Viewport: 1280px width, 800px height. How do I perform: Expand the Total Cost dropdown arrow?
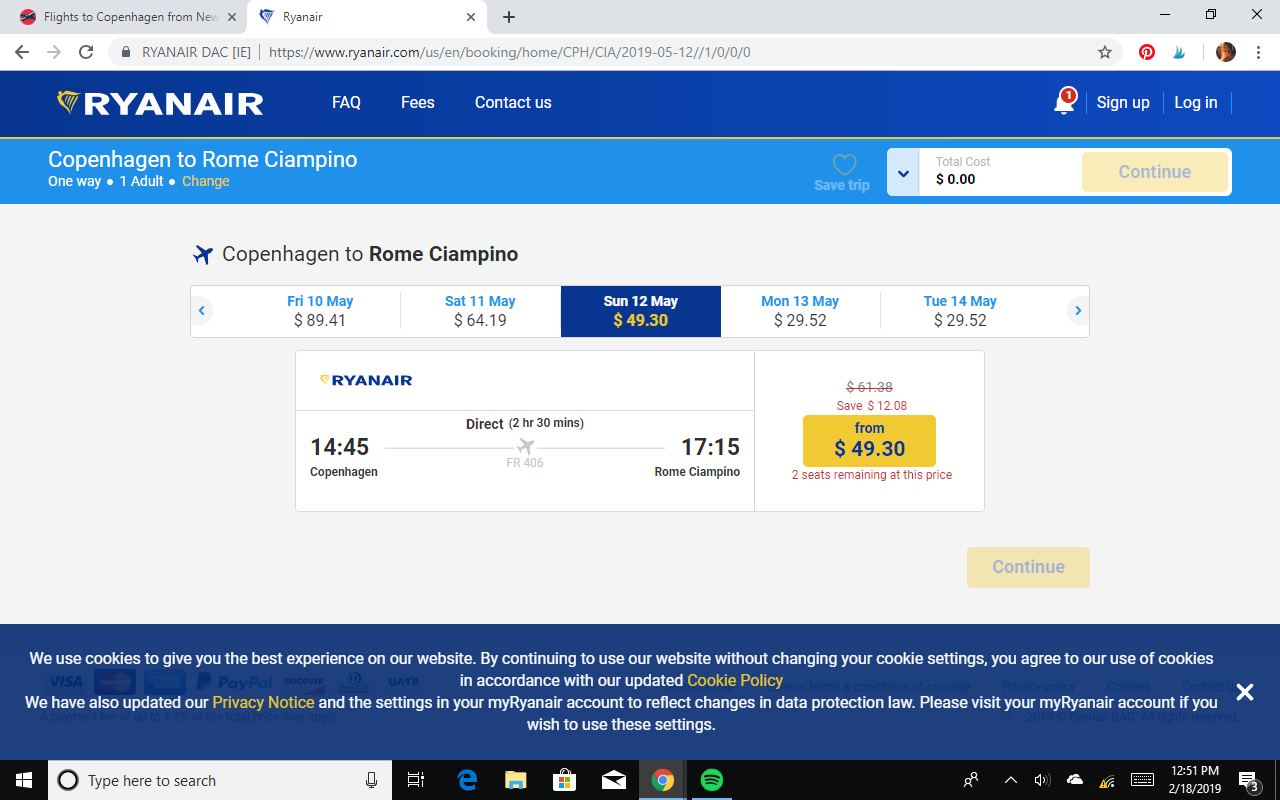(903, 172)
